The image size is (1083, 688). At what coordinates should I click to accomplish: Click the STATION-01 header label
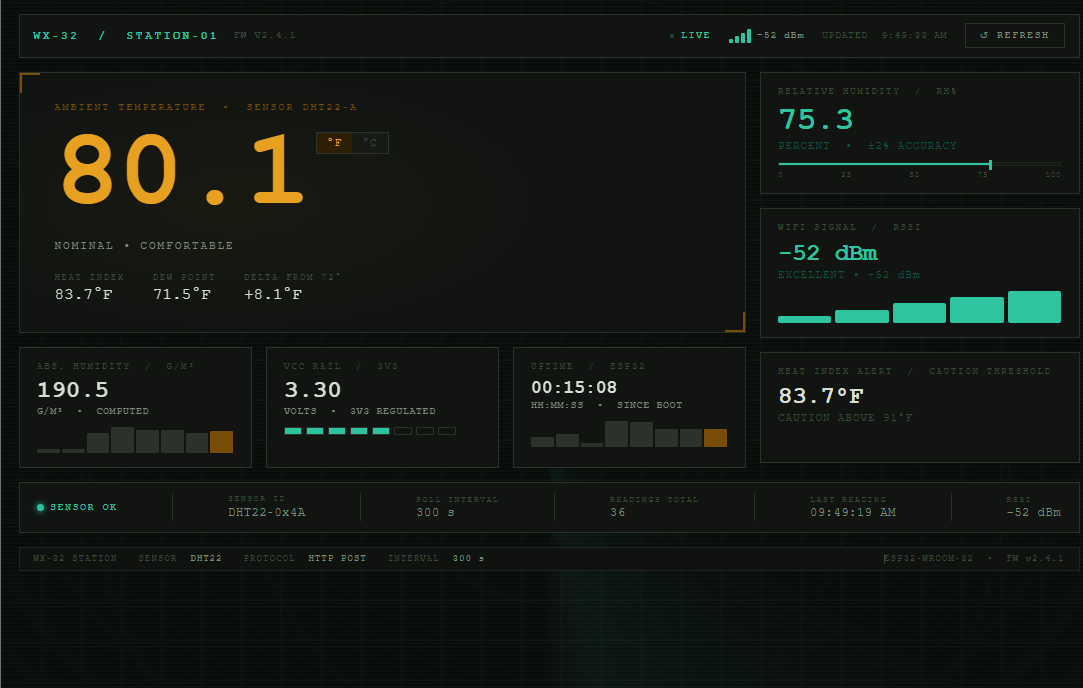coord(171,35)
